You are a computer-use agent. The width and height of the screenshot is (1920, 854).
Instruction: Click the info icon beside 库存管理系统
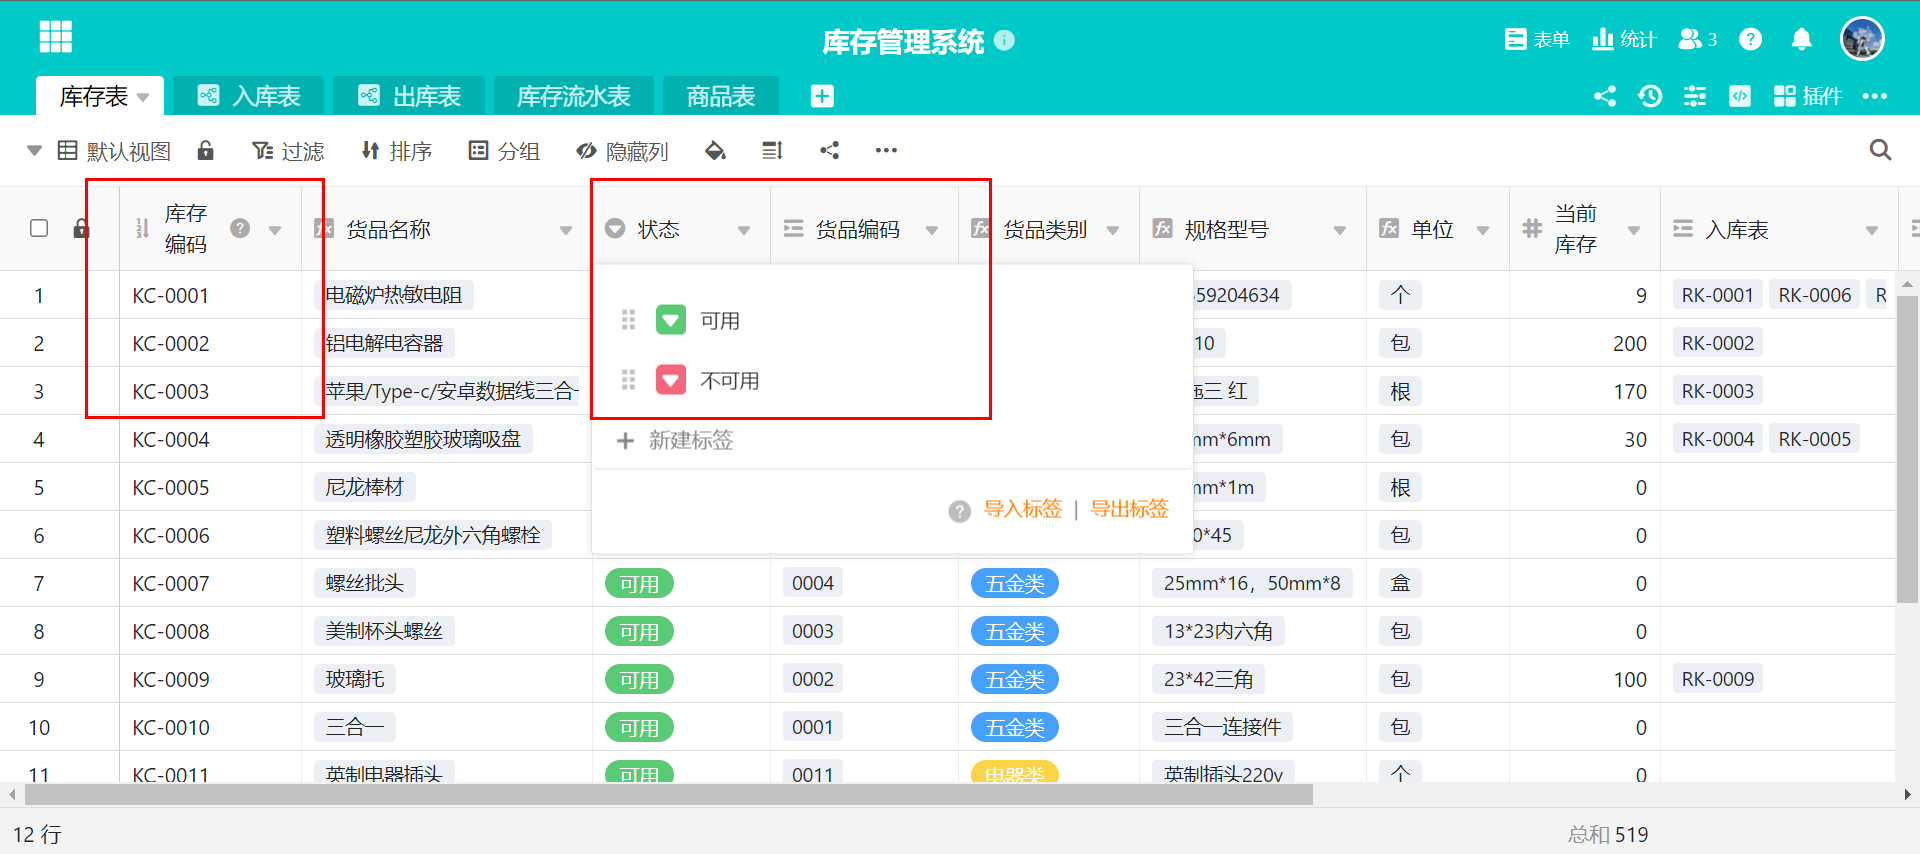(1005, 40)
